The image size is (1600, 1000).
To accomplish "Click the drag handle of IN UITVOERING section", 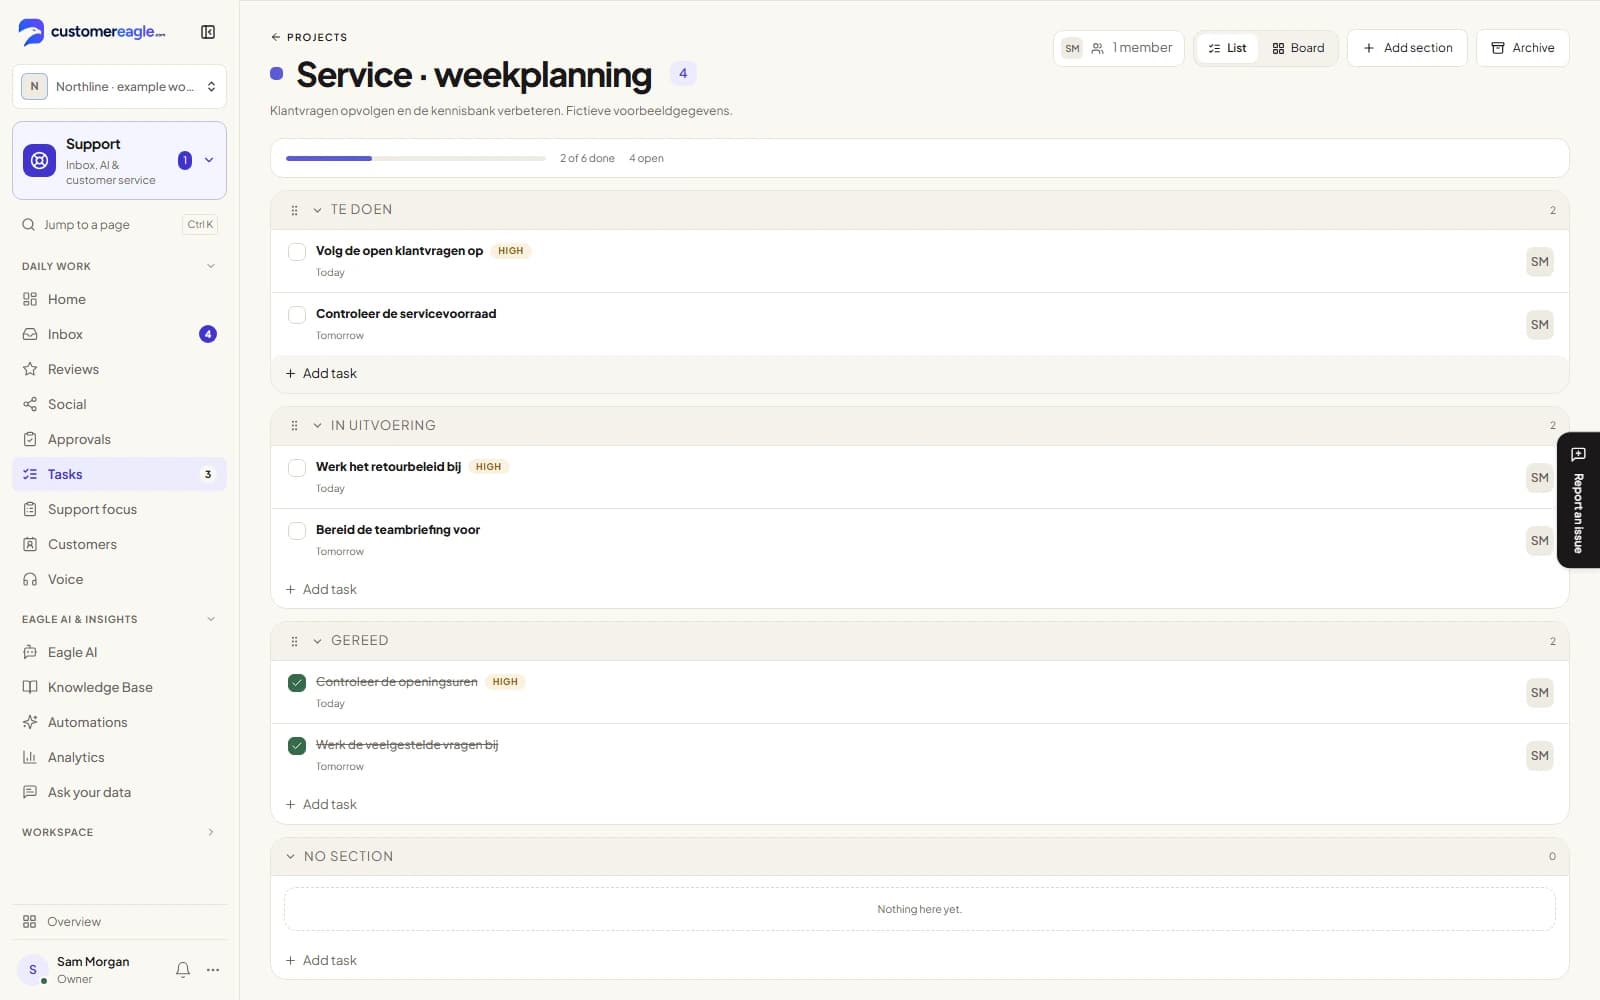I will point(294,426).
